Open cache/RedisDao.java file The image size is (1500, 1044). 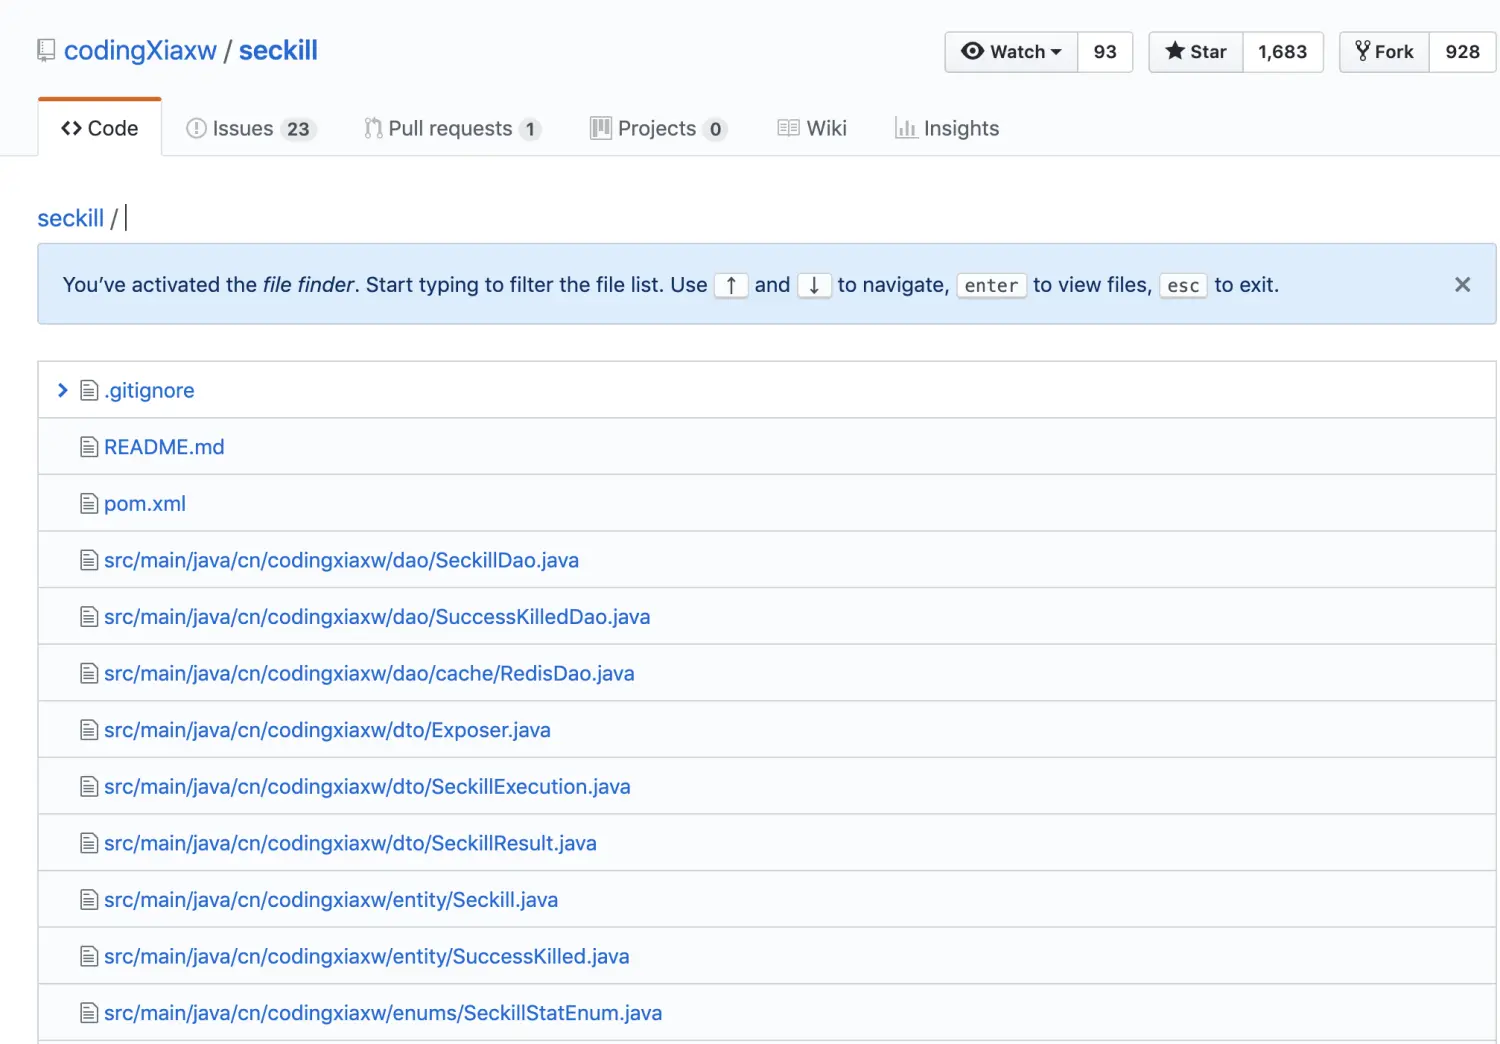click(369, 673)
